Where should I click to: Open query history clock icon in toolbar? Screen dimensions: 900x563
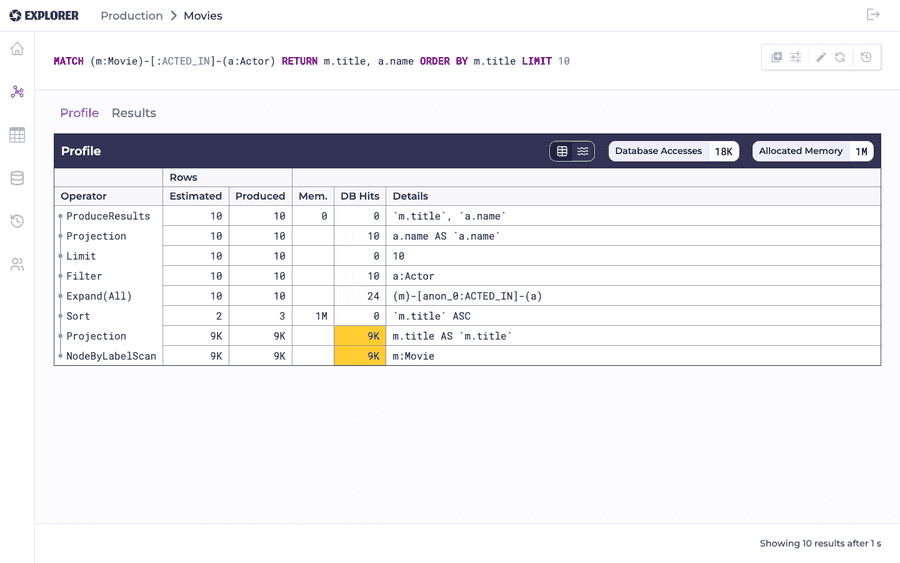click(866, 57)
